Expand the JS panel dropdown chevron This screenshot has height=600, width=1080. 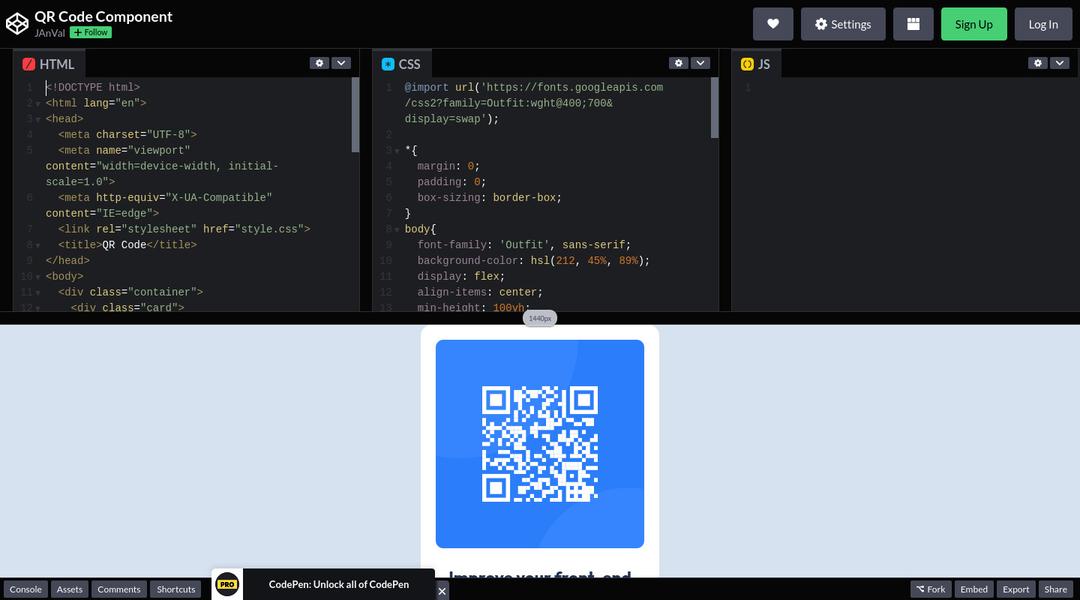(x=1060, y=62)
